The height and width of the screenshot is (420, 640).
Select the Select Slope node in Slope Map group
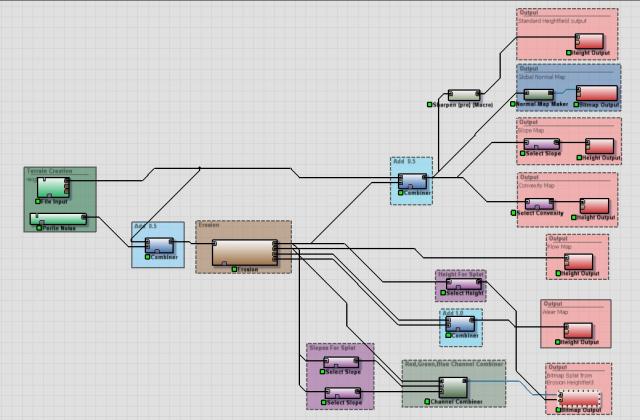(x=542, y=144)
